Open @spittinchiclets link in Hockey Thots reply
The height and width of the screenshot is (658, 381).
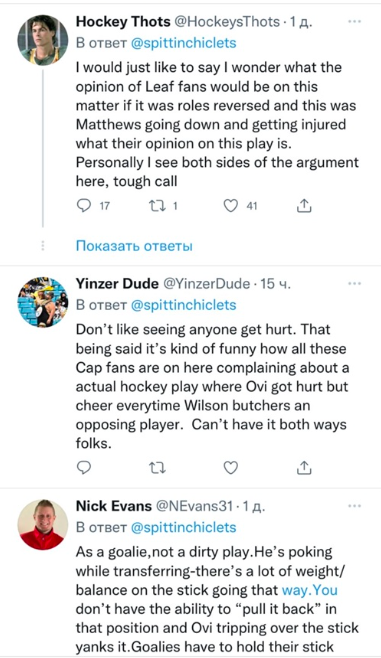tap(184, 43)
